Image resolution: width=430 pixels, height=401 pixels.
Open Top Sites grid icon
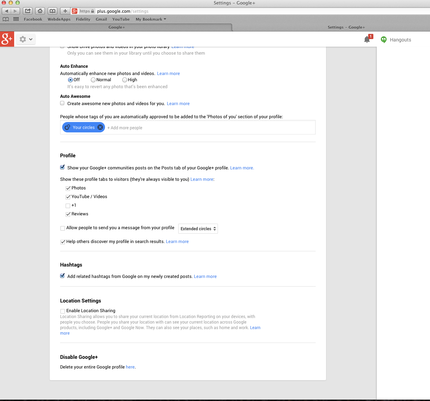pos(16,19)
